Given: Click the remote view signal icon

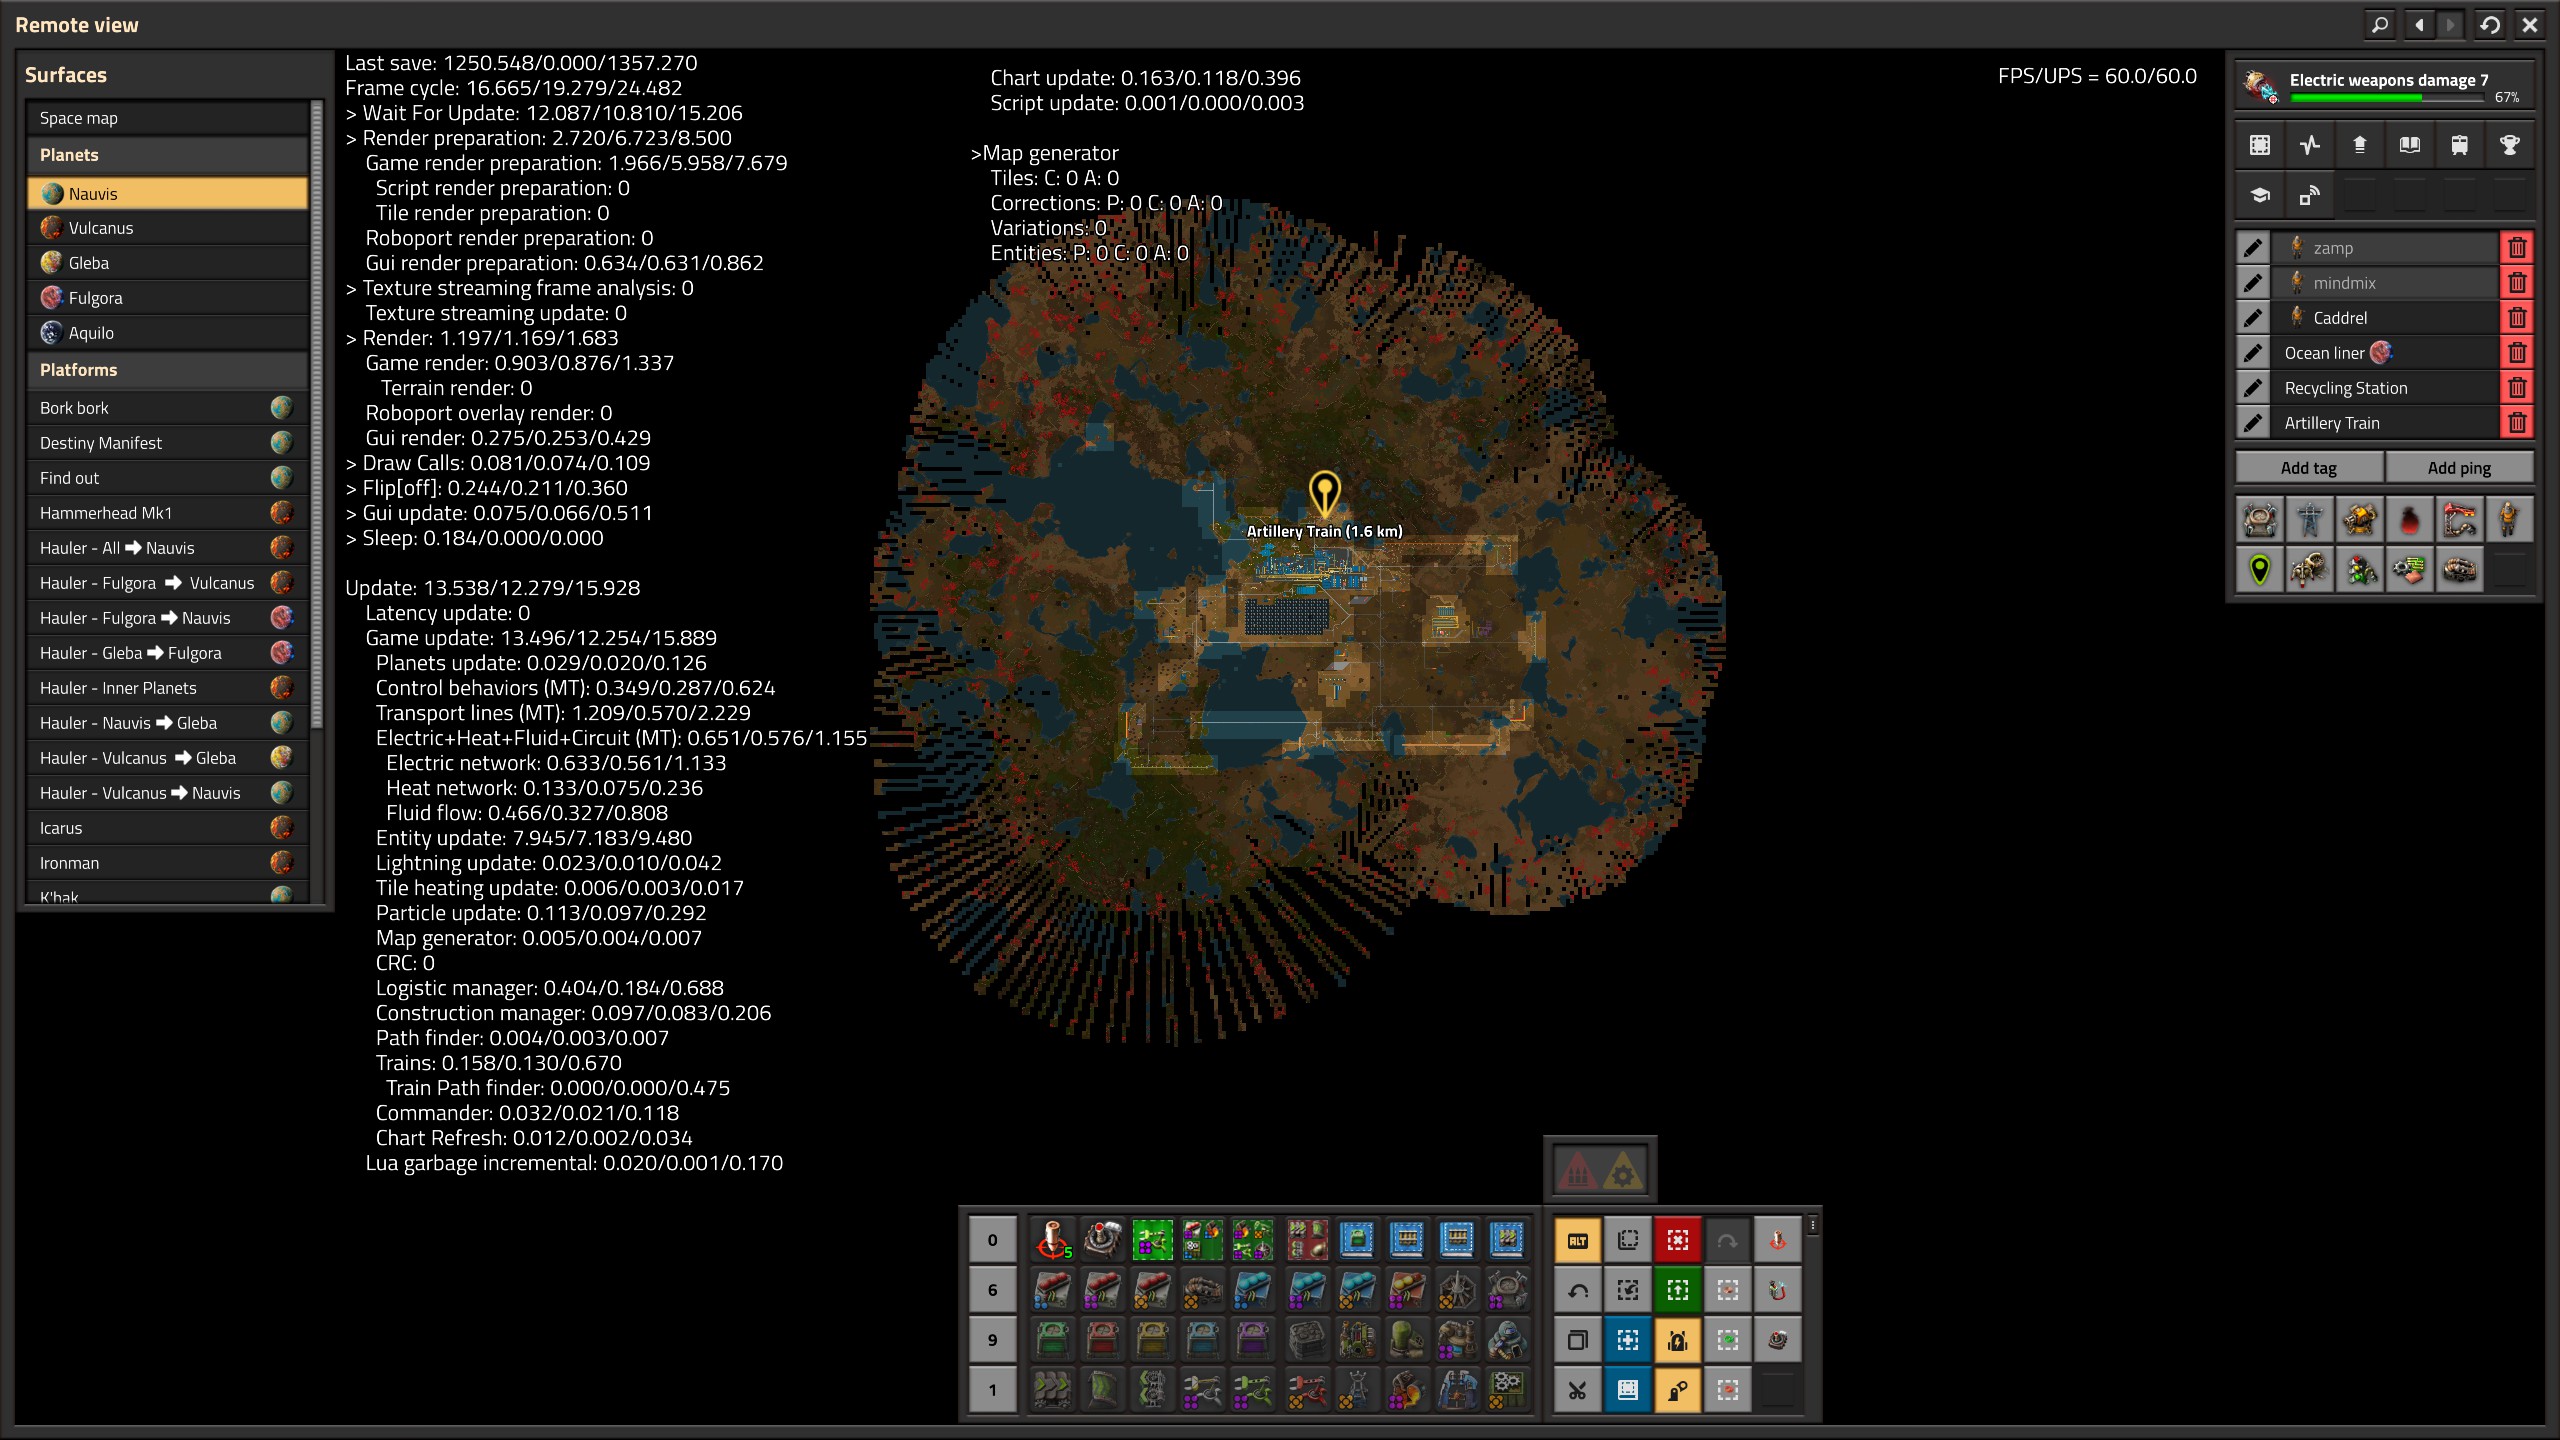Looking at the screenshot, I should click(x=2309, y=195).
